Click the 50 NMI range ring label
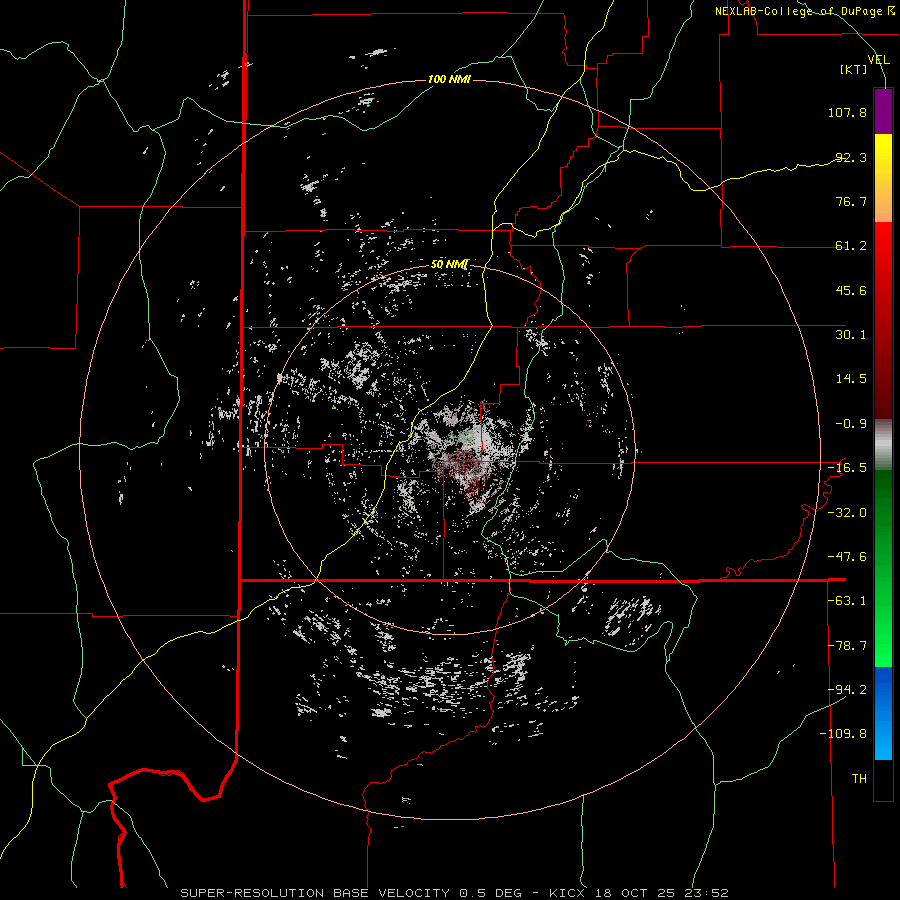 pyautogui.click(x=450, y=264)
